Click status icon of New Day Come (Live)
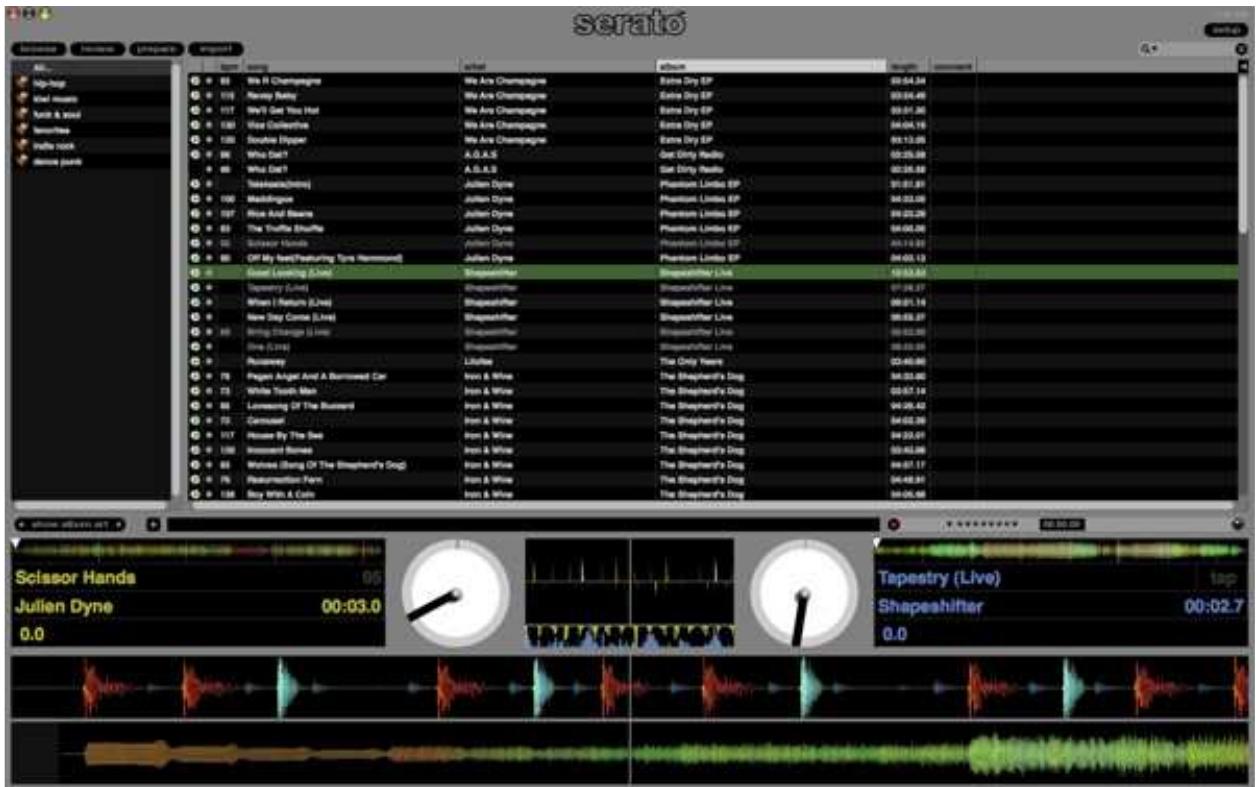1256x787 pixels. (195, 317)
